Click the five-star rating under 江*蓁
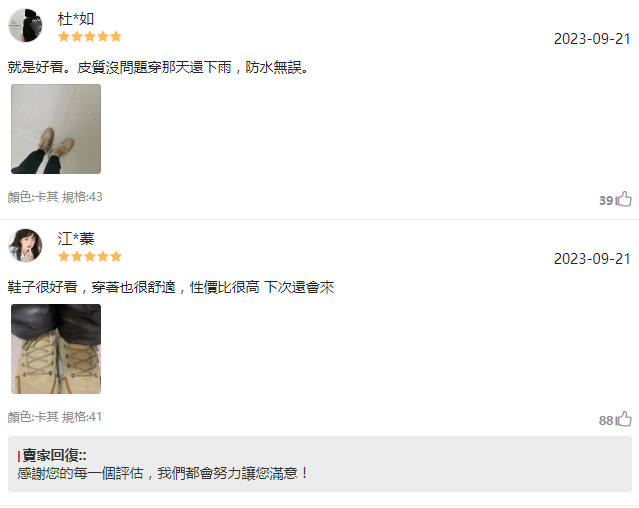Viewport: 639px width, 508px height. [90, 257]
